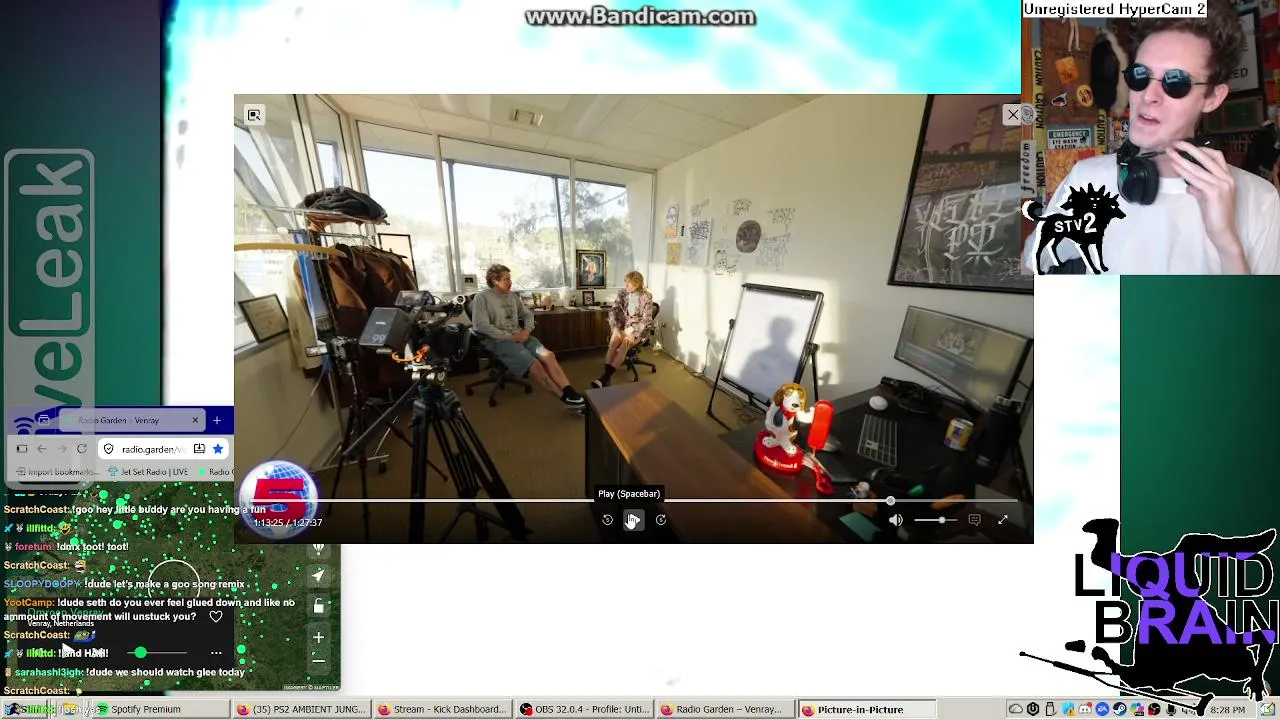1280x720 pixels.
Task: Click the taskbar clock showing 8:28 PM
Action: [1227, 710]
